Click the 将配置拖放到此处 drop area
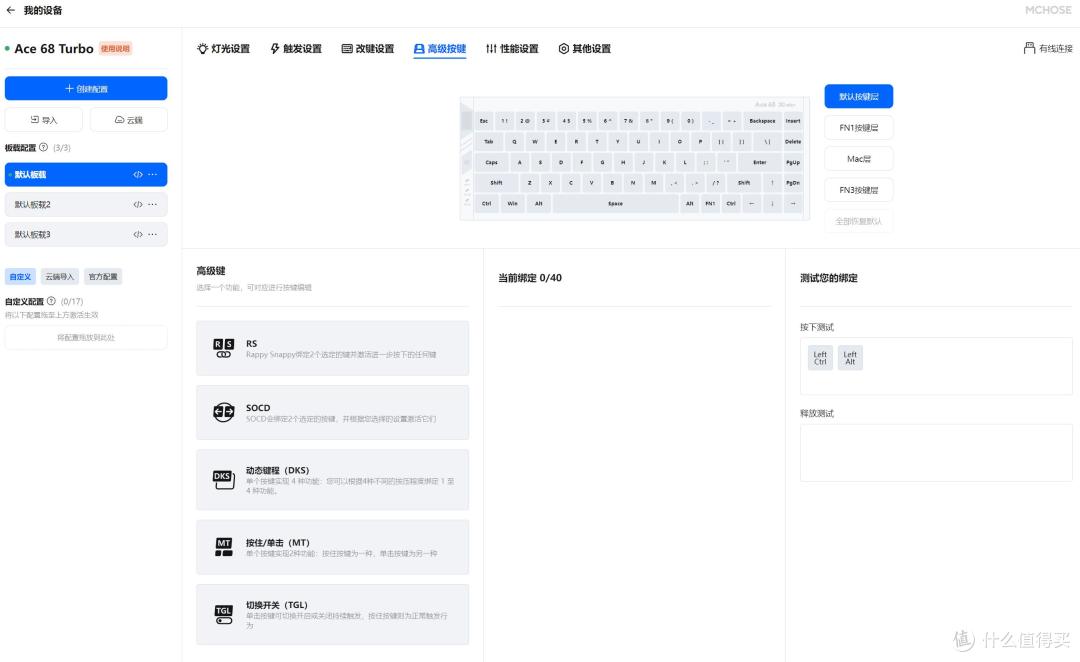Screen dimensions: 1080x662 [x=86, y=338]
